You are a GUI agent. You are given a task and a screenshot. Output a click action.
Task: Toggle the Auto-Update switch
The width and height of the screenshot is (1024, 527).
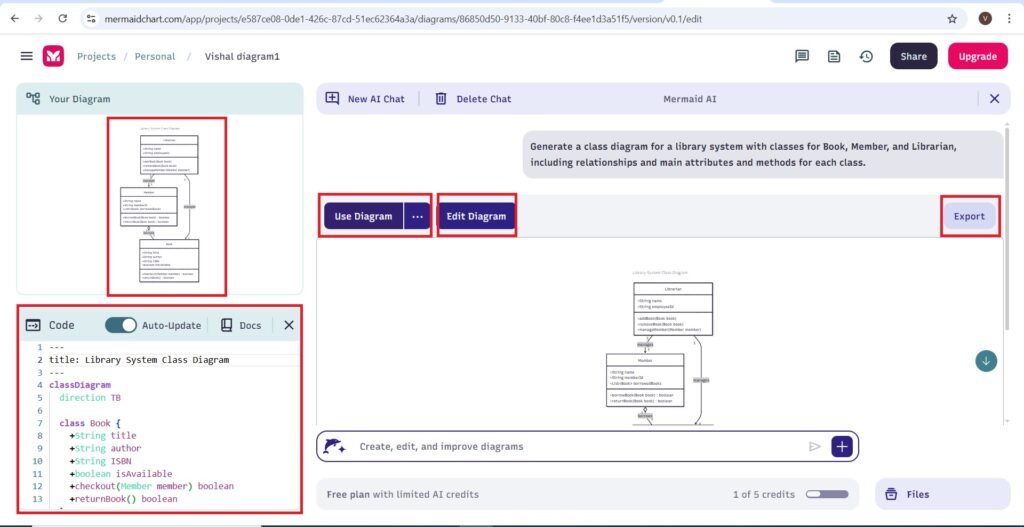[121, 325]
